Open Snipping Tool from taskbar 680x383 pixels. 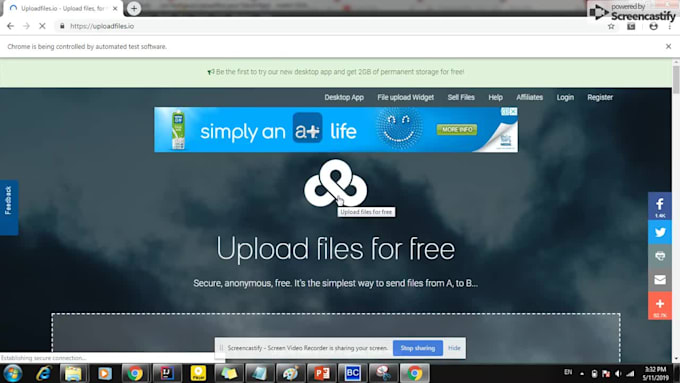tap(383, 373)
